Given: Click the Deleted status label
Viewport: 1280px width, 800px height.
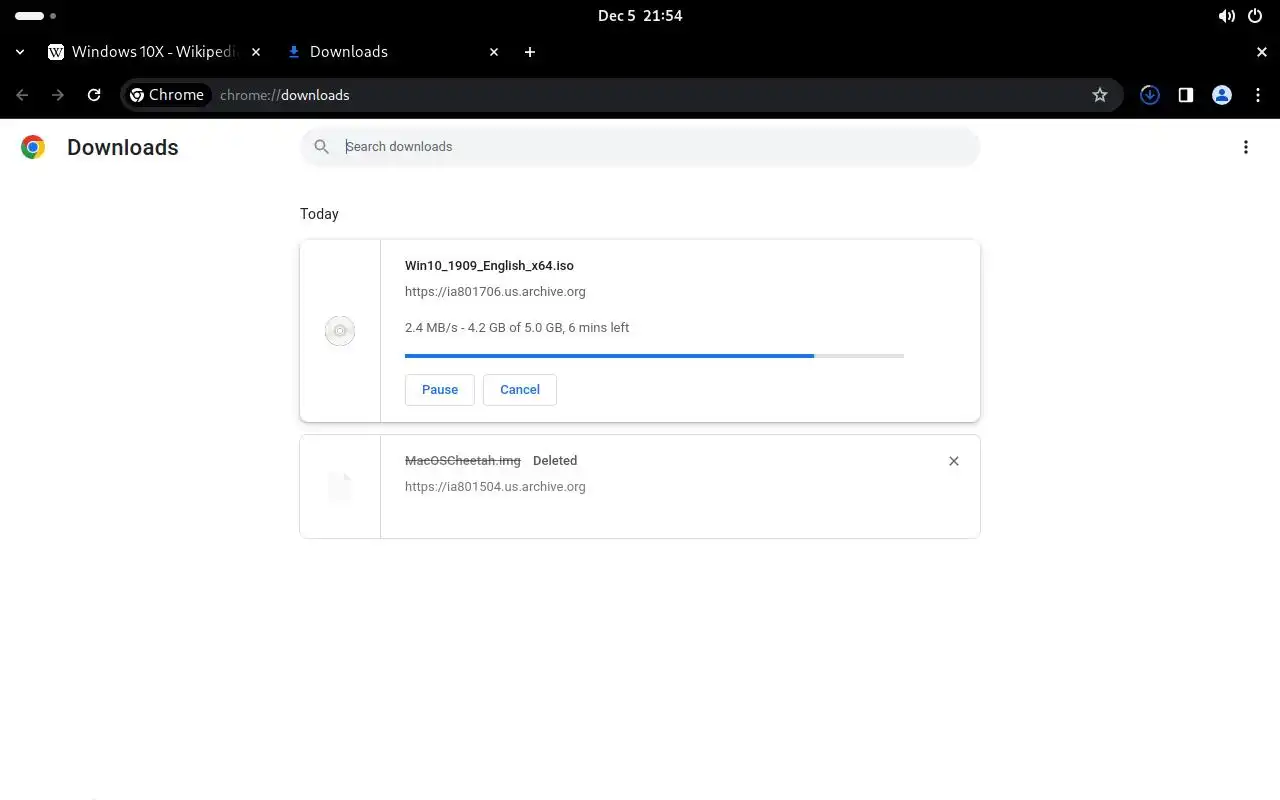Looking at the screenshot, I should click(x=555, y=461).
